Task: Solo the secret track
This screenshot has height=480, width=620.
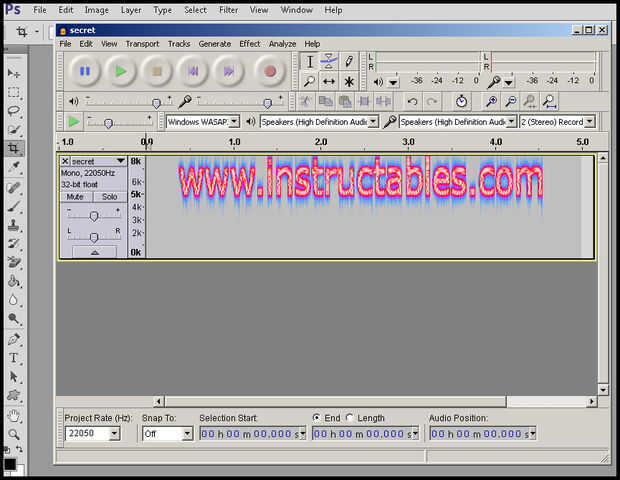Action: 110,197
